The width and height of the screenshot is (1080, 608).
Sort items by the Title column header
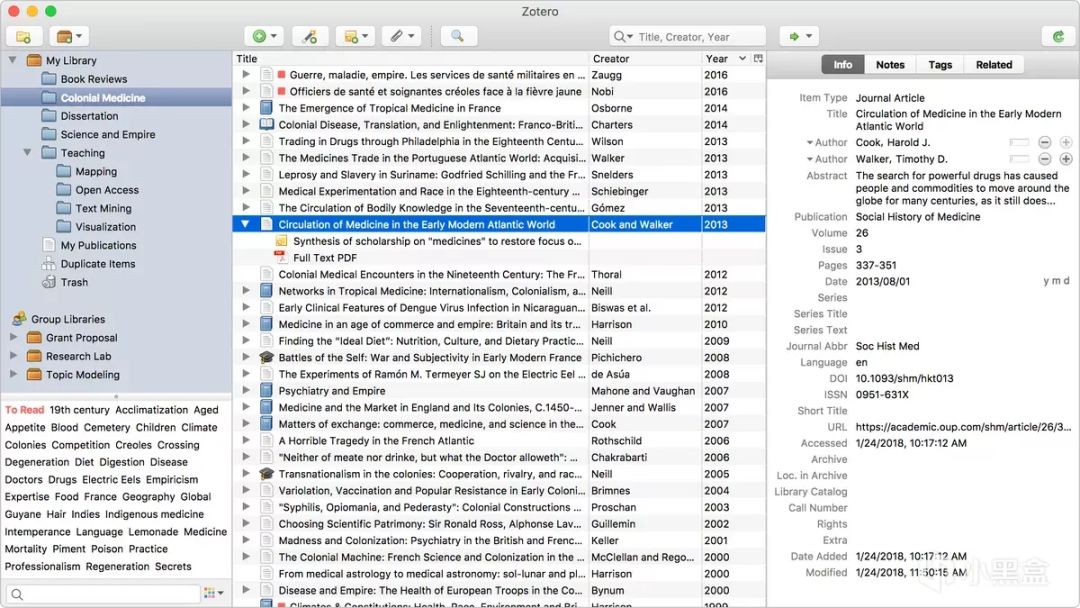[411, 59]
